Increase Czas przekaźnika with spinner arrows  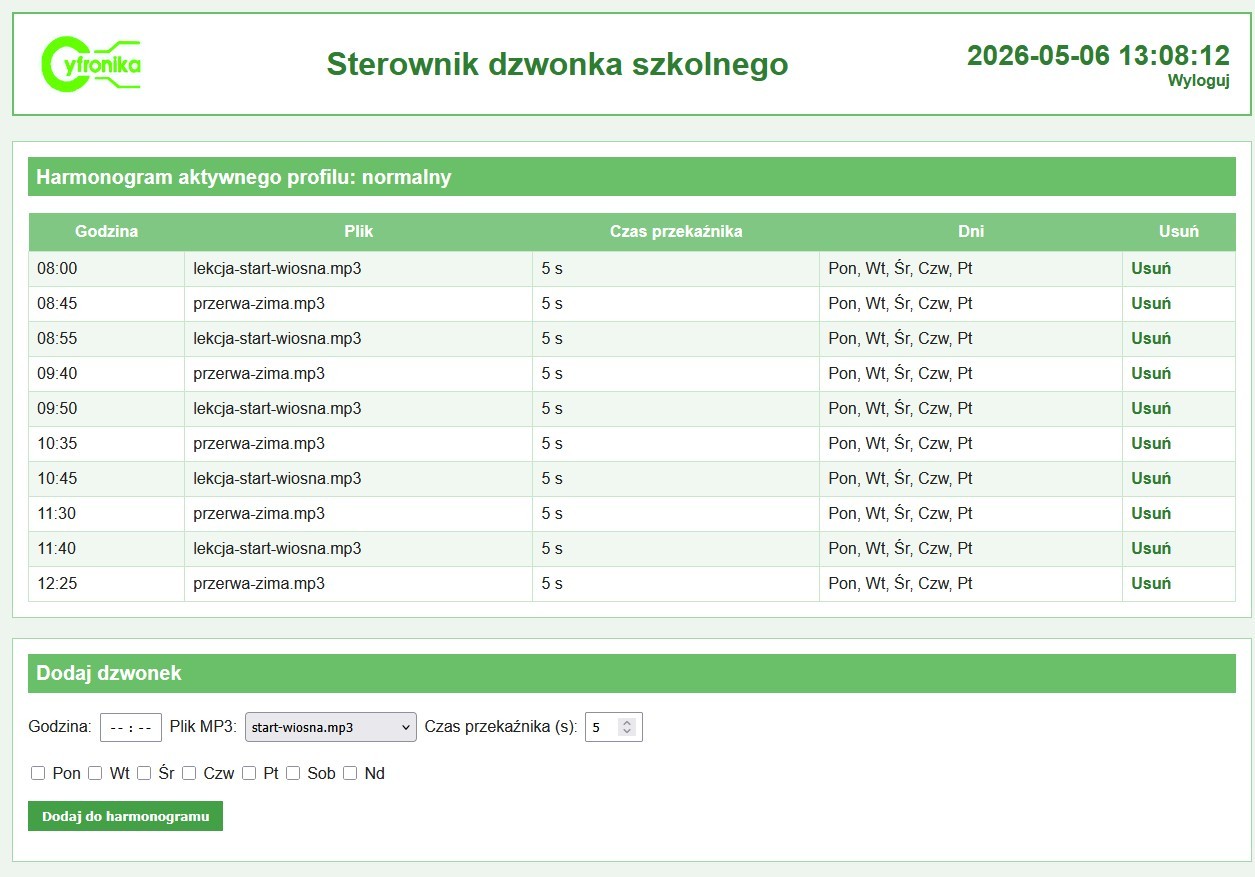pyautogui.click(x=628, y=722)
